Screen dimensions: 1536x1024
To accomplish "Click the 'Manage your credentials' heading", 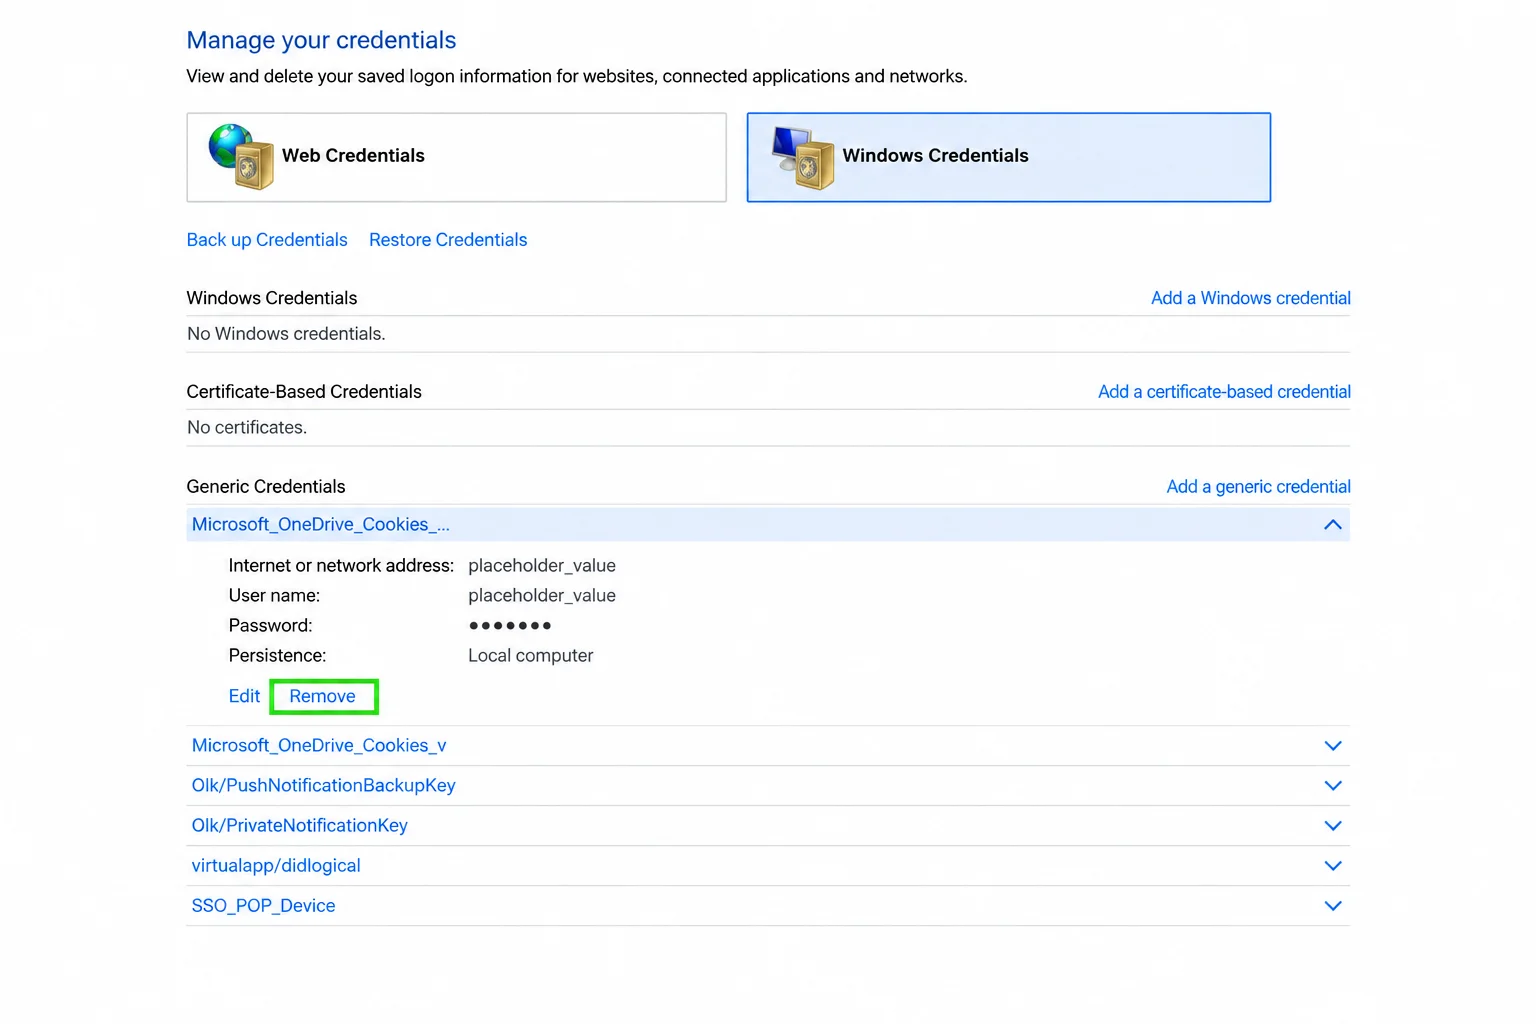I will (x=321, y=40).
